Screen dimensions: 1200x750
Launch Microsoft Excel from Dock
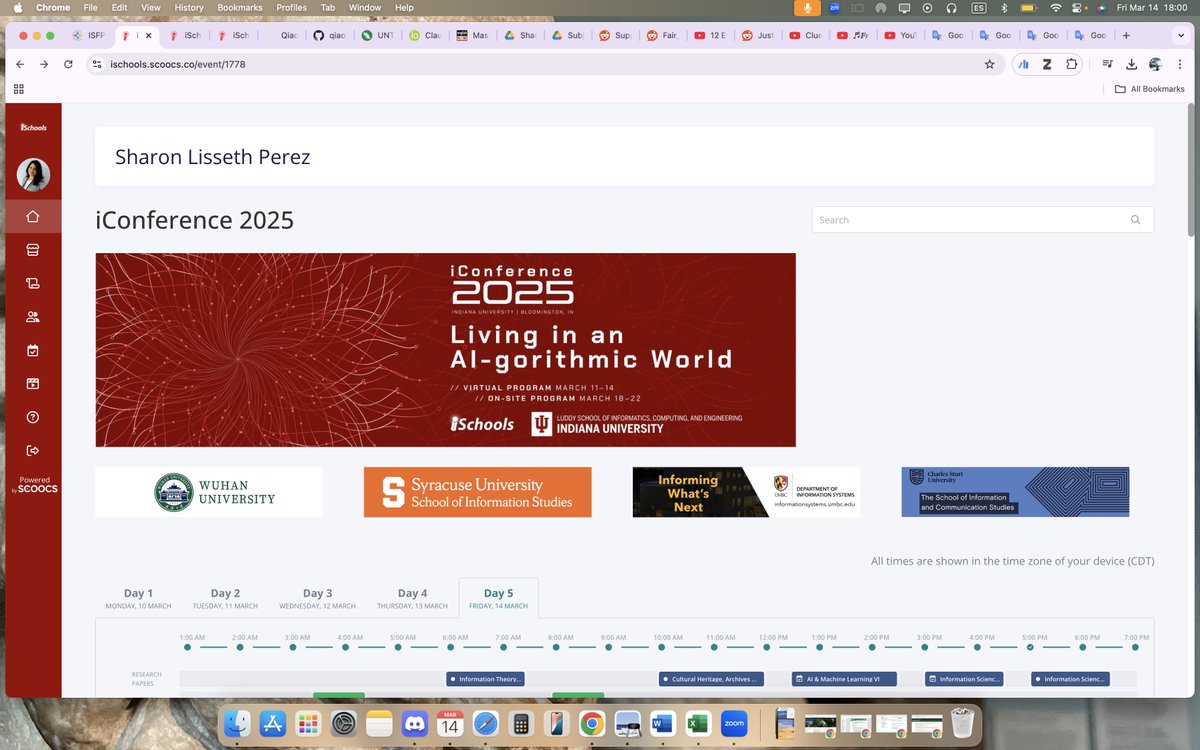(x=698, y=723)
